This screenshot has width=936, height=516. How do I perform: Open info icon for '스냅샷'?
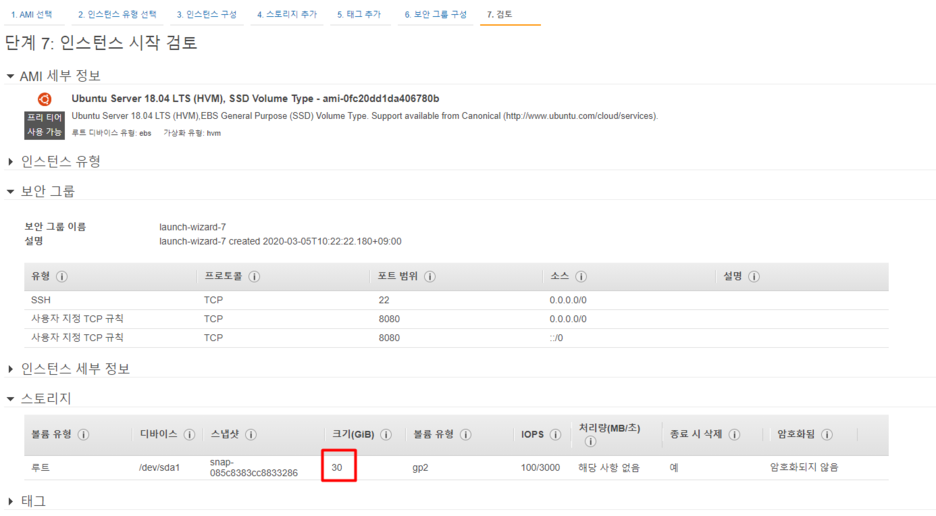click(x=251, y=435)
